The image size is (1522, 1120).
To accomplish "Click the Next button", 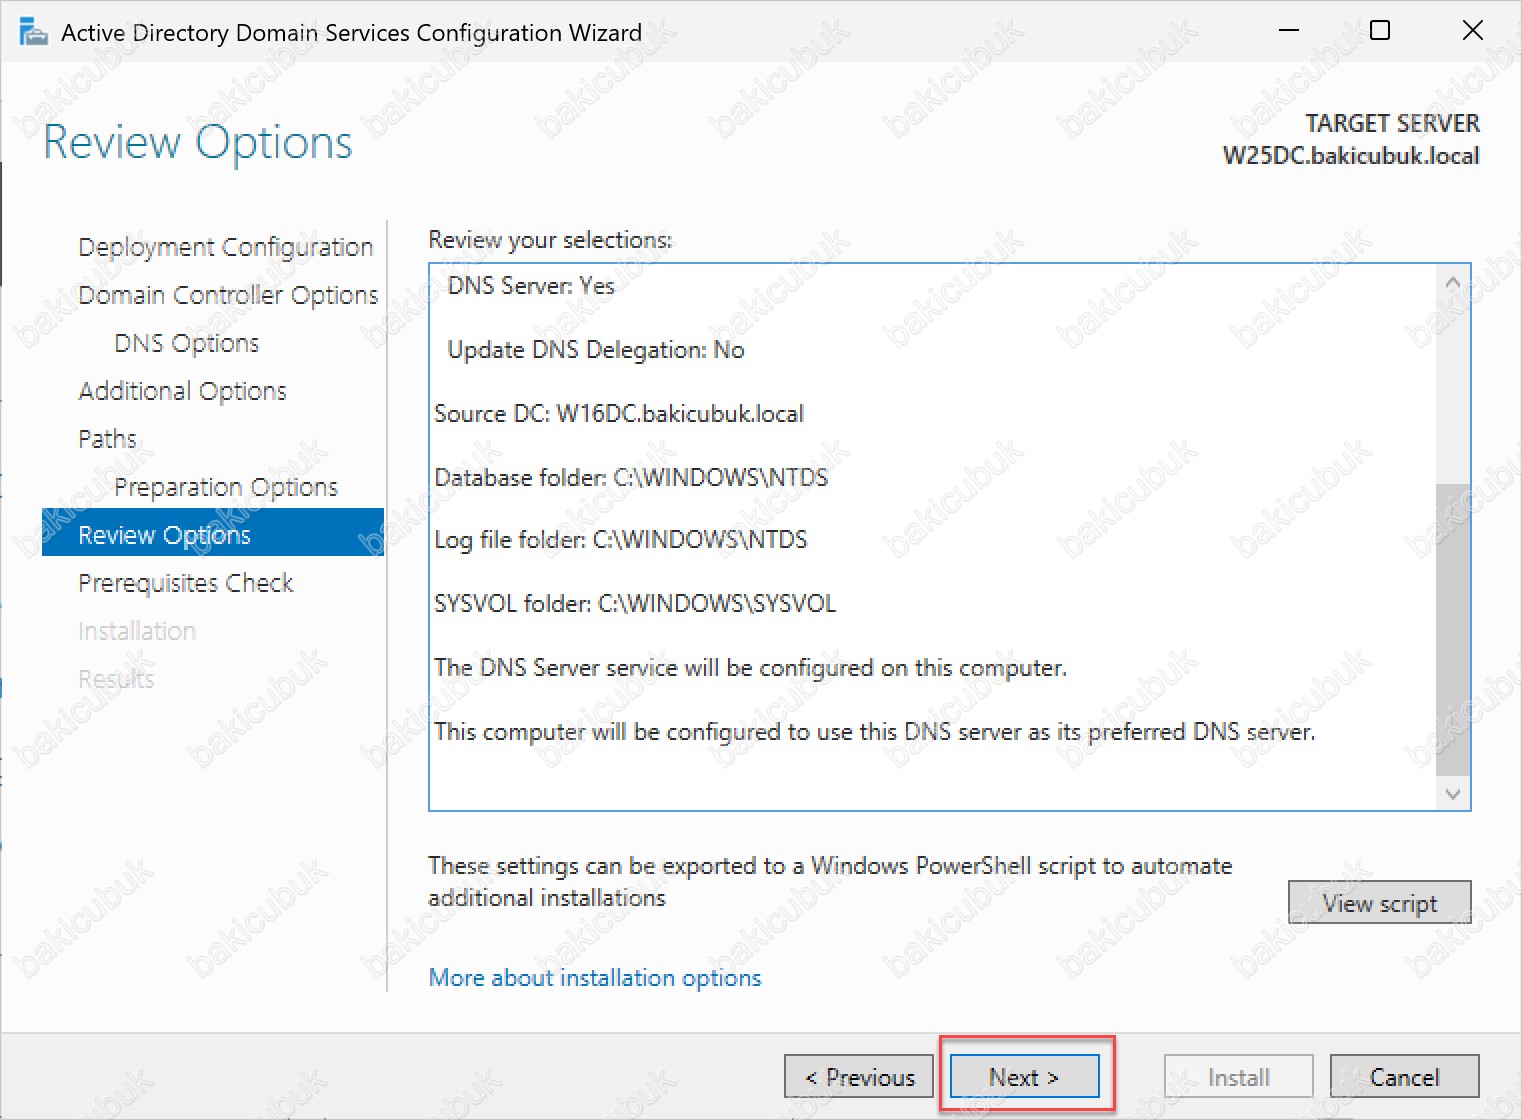I will pos(1024,1077).
